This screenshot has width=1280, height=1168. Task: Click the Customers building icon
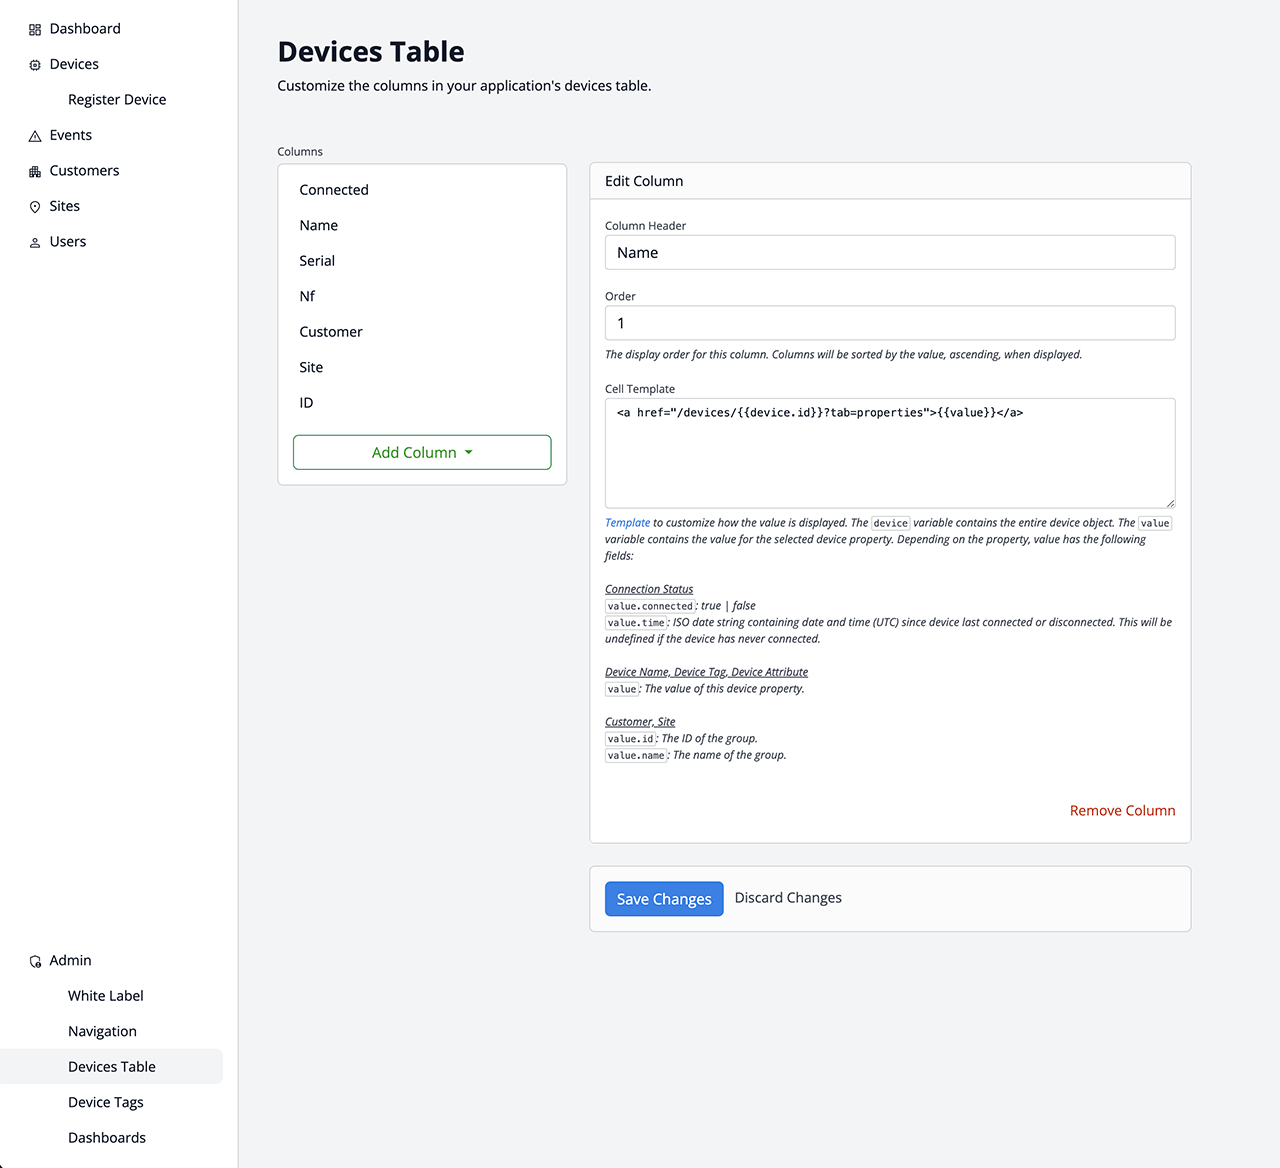35,172
